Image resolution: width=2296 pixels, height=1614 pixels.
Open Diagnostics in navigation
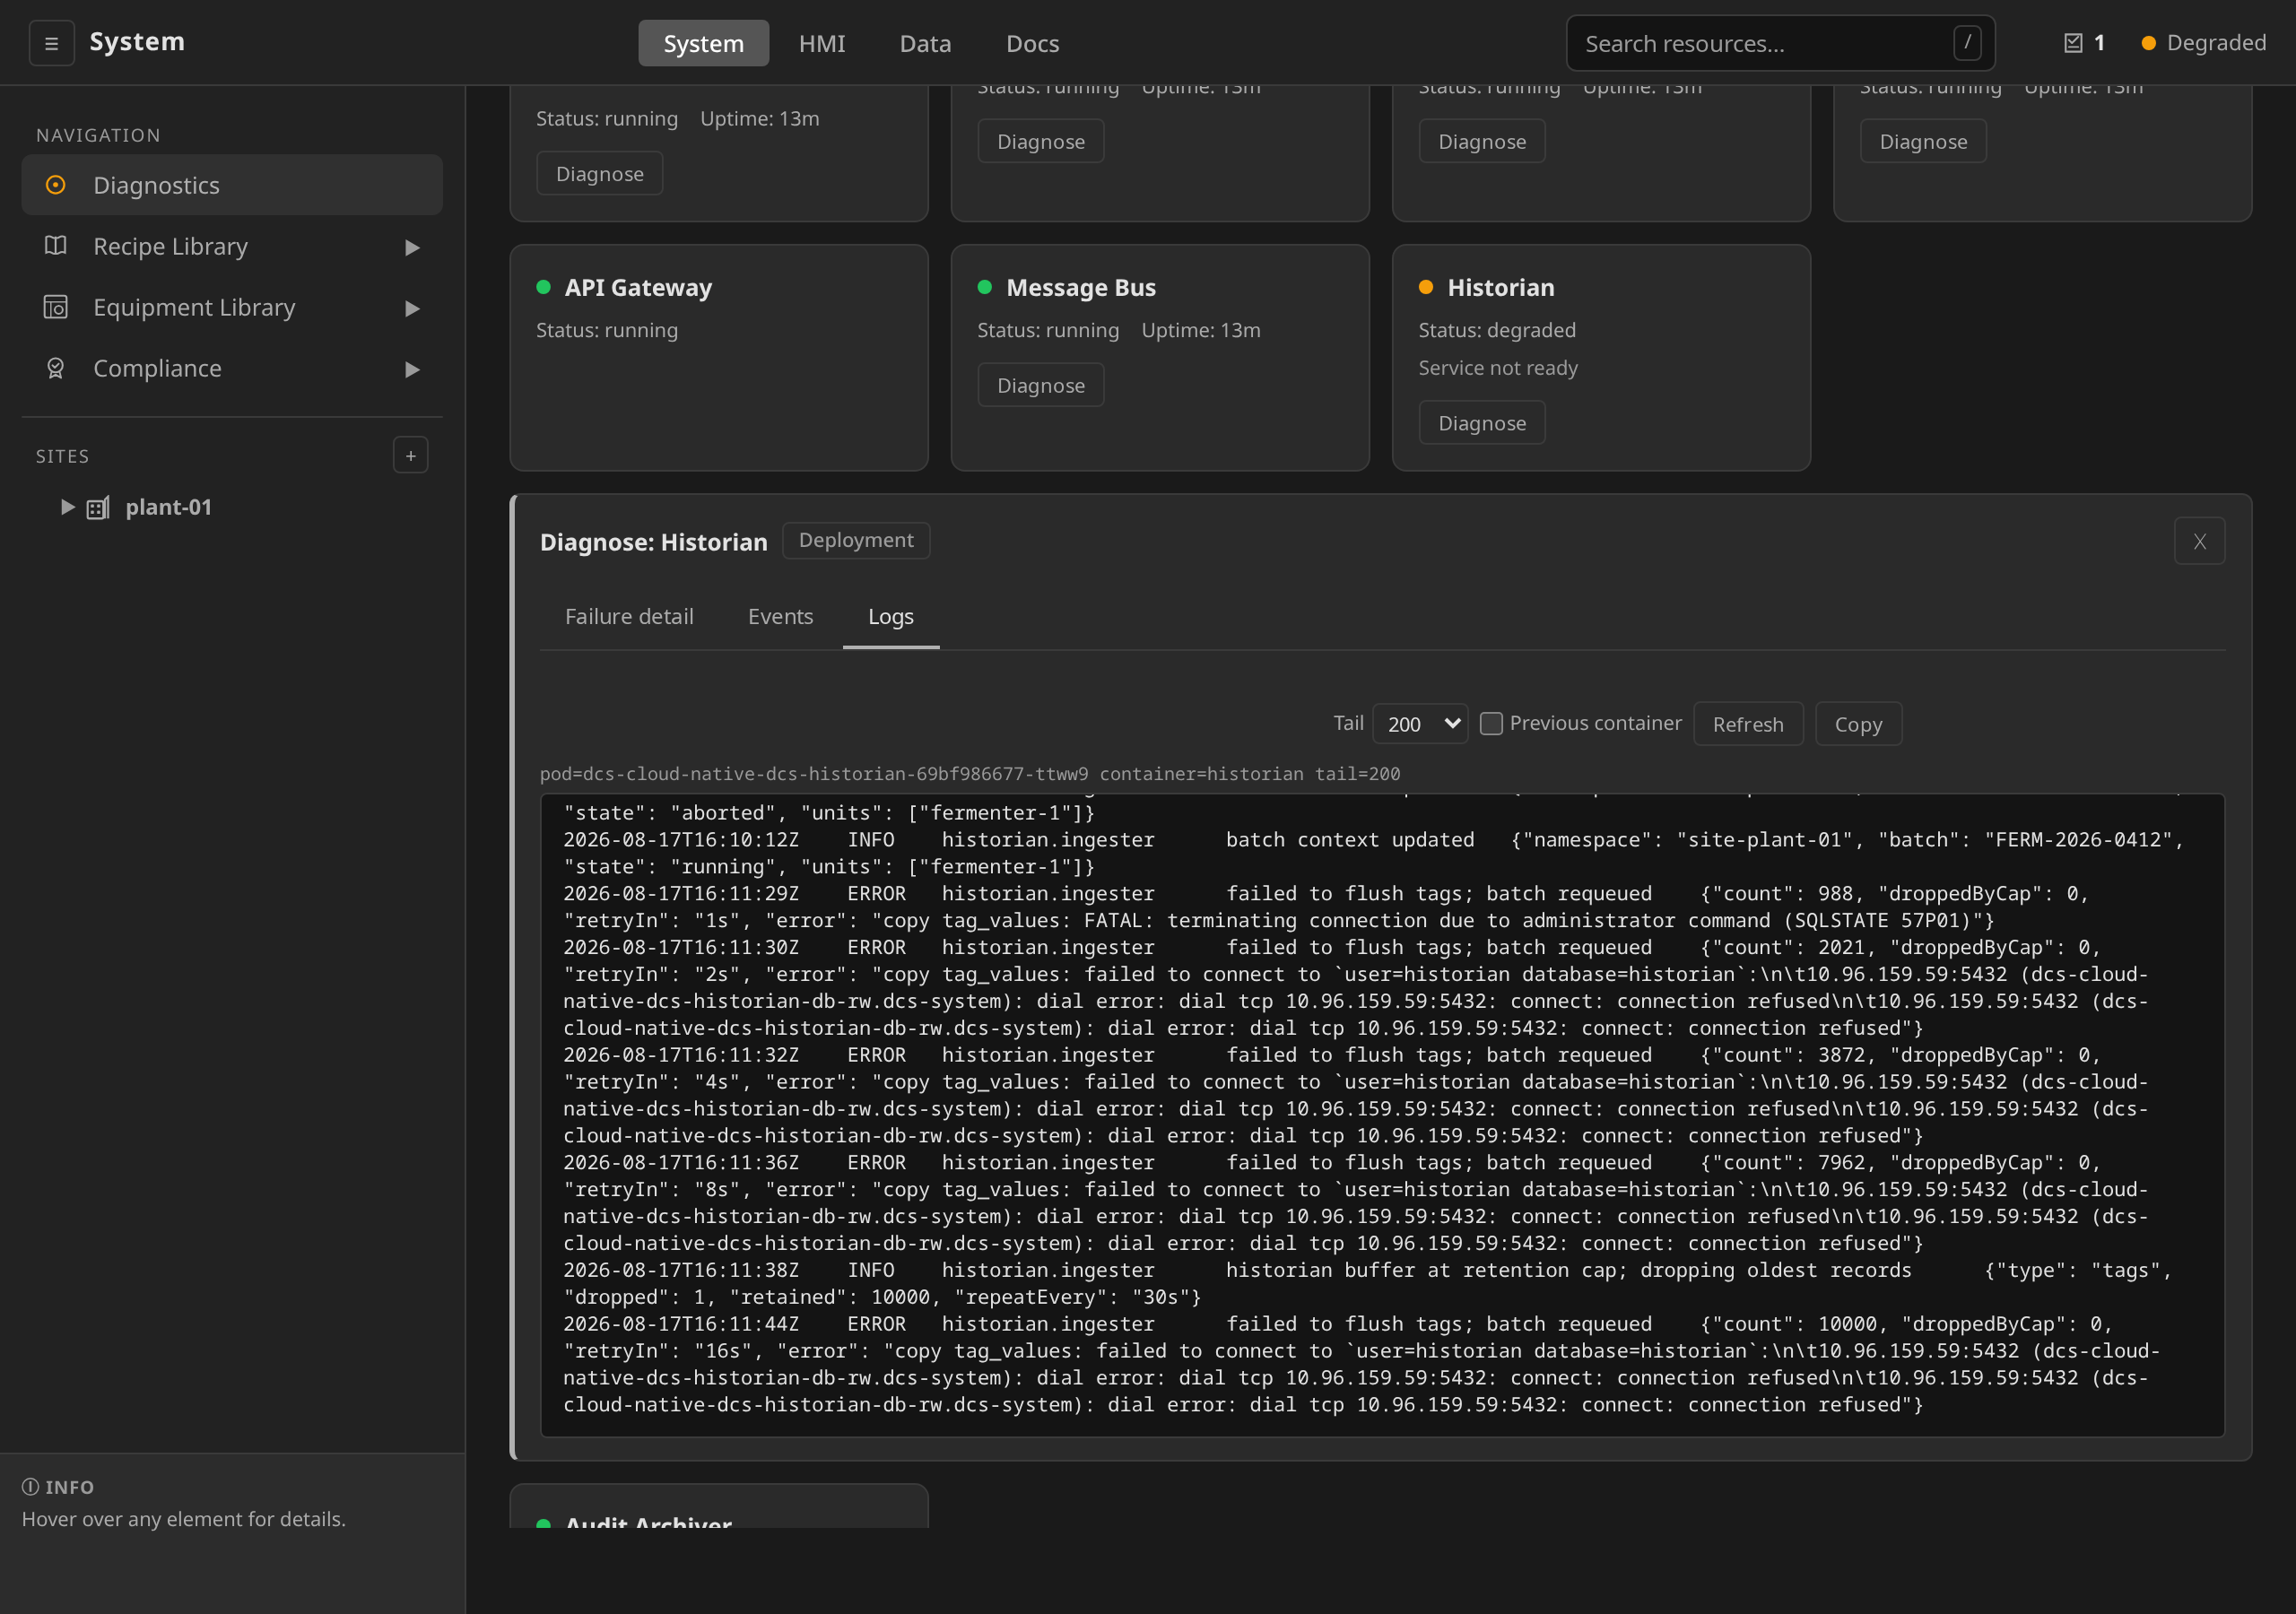pos(232,185)
